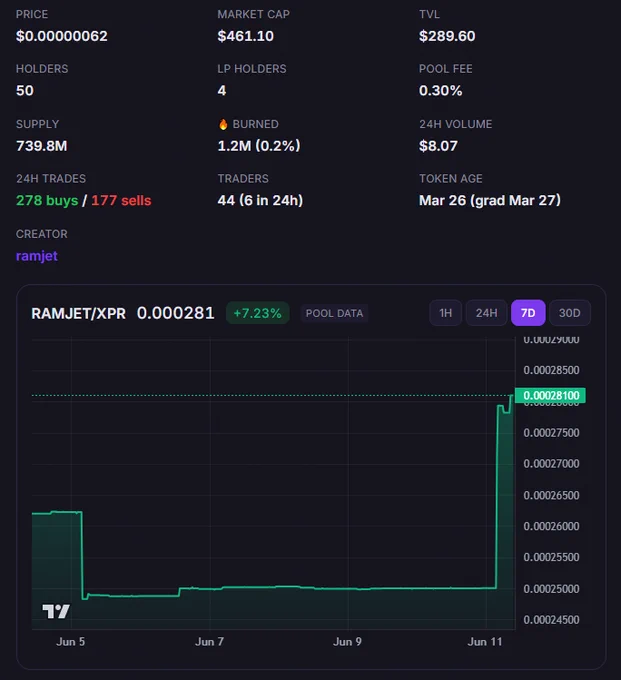621x680 pixels.
Task: Click 0.00027500 price axis label
Action: (551, 433)
